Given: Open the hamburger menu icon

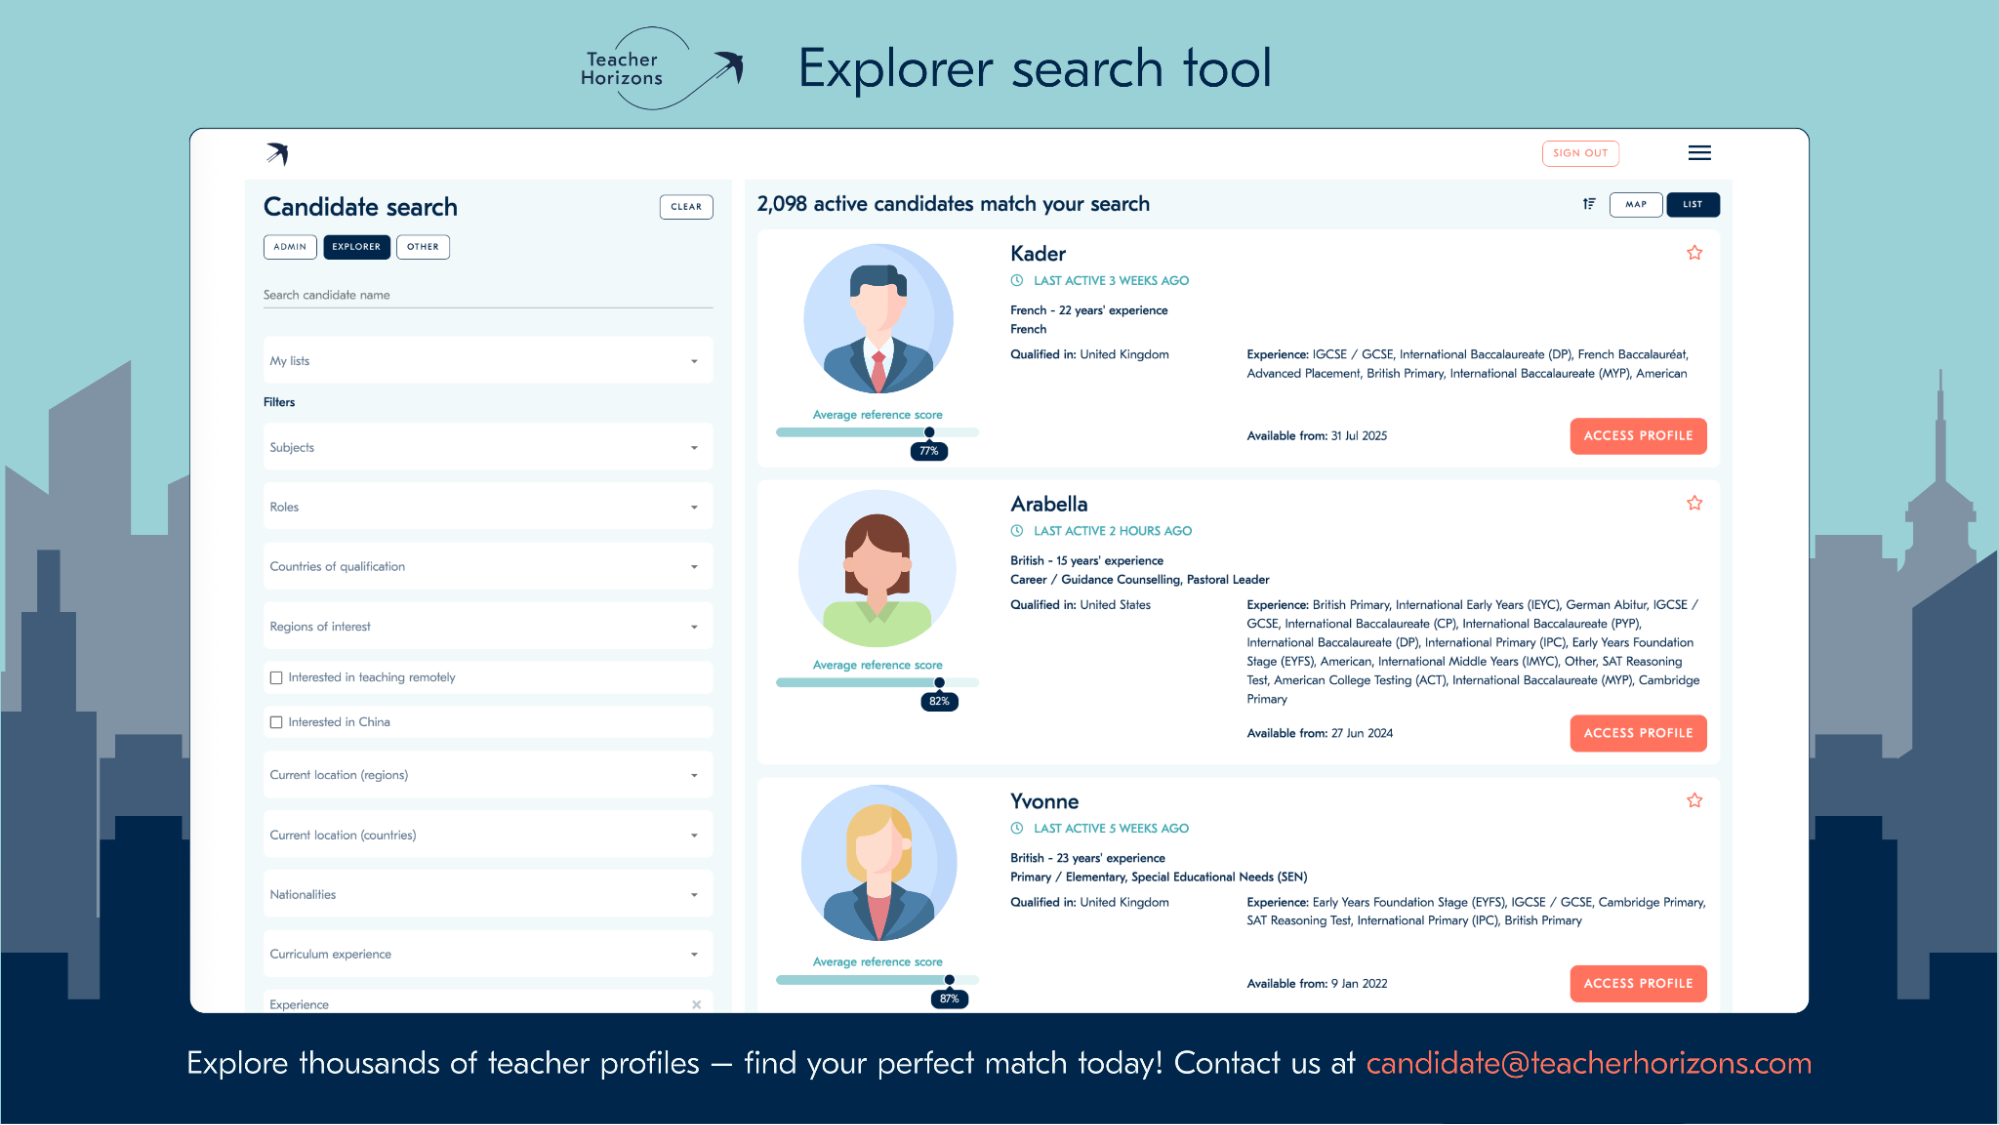Looking at the screenshot, I should click(x=1699, y=153).
